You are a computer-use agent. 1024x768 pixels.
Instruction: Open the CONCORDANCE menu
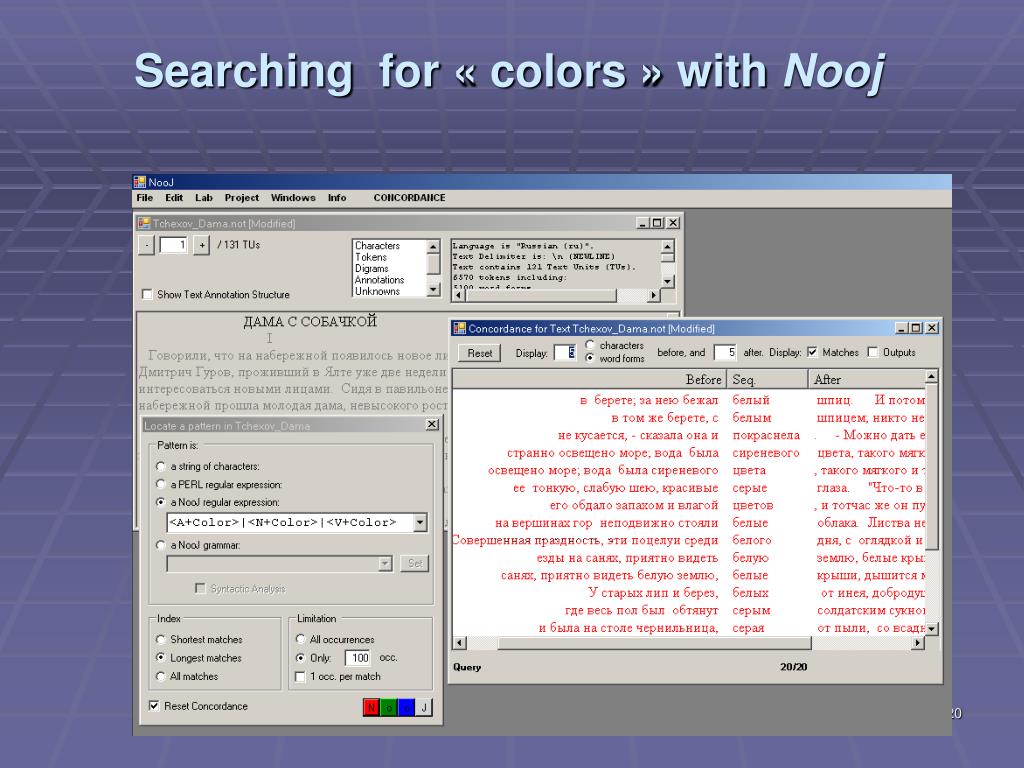pos(409,198)
